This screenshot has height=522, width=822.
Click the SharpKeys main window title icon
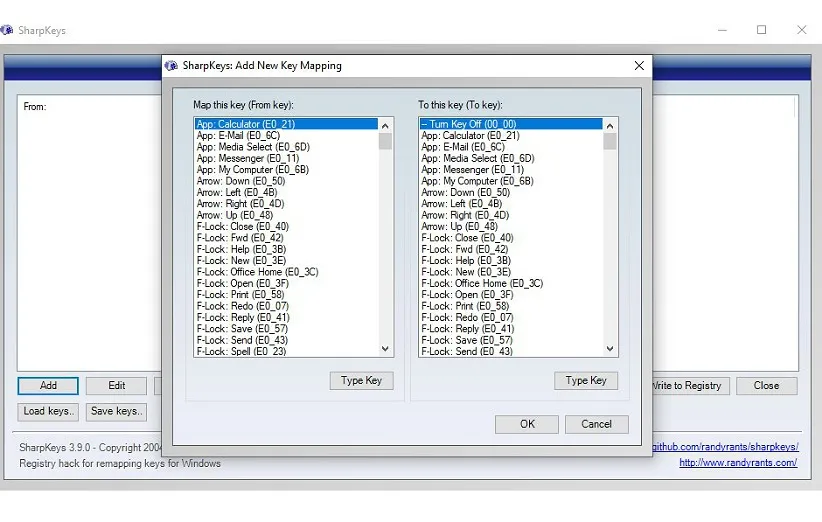(x=8, y=30)
